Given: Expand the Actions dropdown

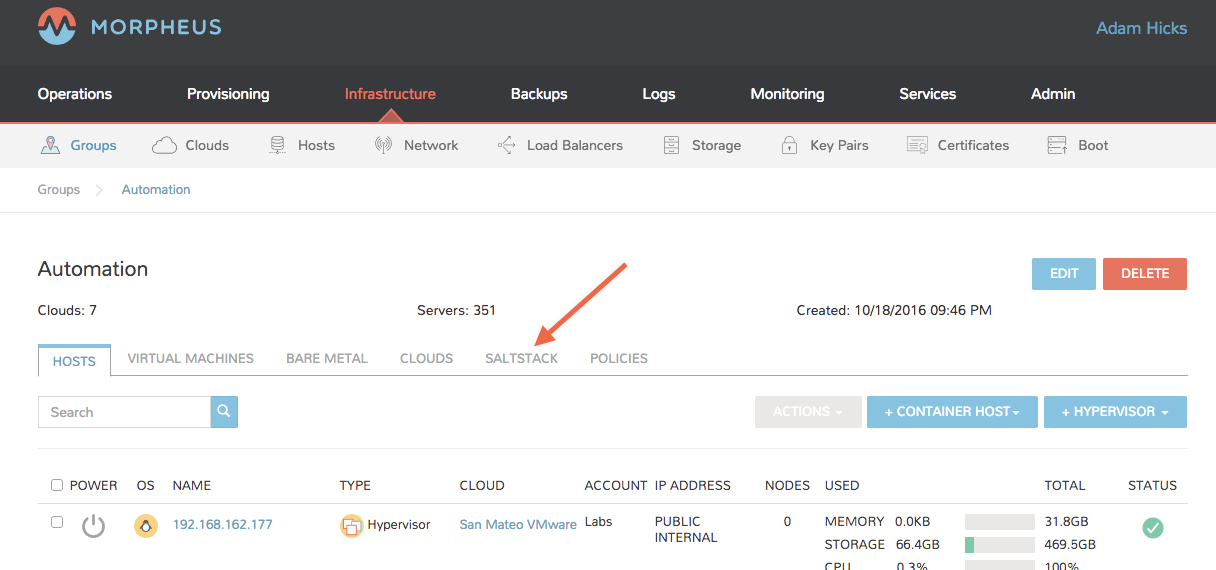Looking at the screenshot, I should coord(808,412).
